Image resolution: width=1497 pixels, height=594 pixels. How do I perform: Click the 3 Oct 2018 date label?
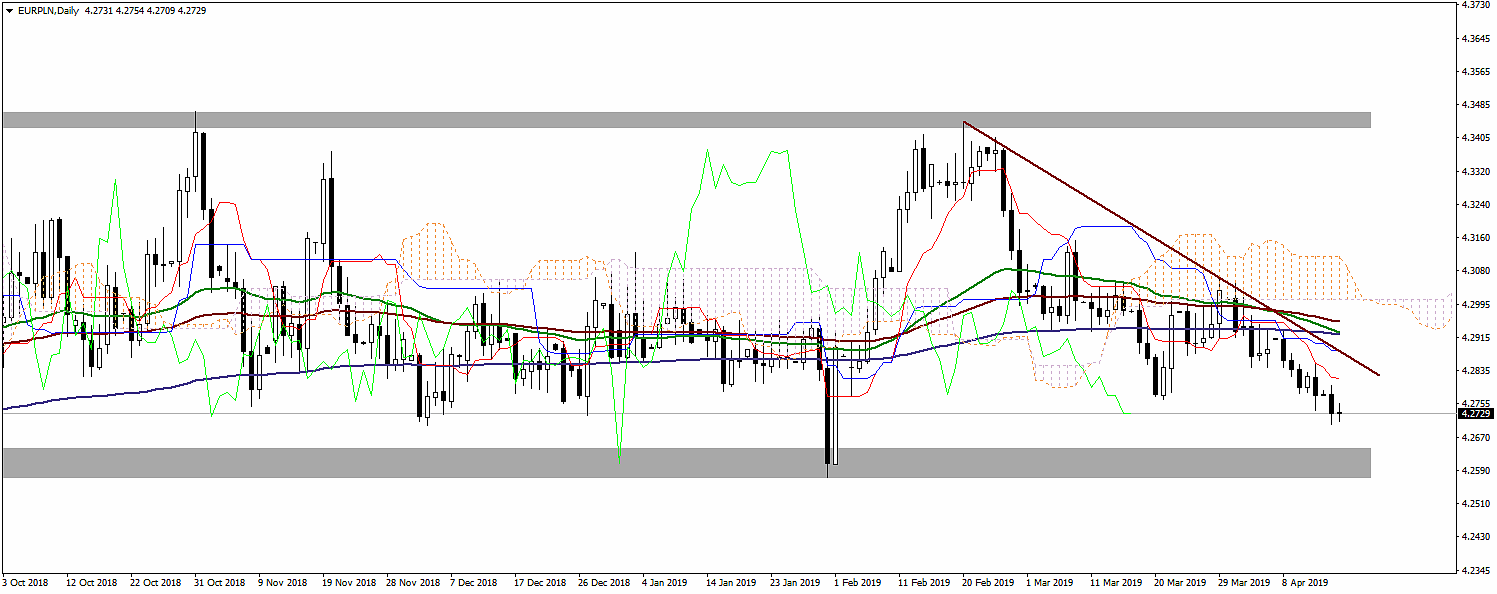pyautogui.click(x=25, y=582)
